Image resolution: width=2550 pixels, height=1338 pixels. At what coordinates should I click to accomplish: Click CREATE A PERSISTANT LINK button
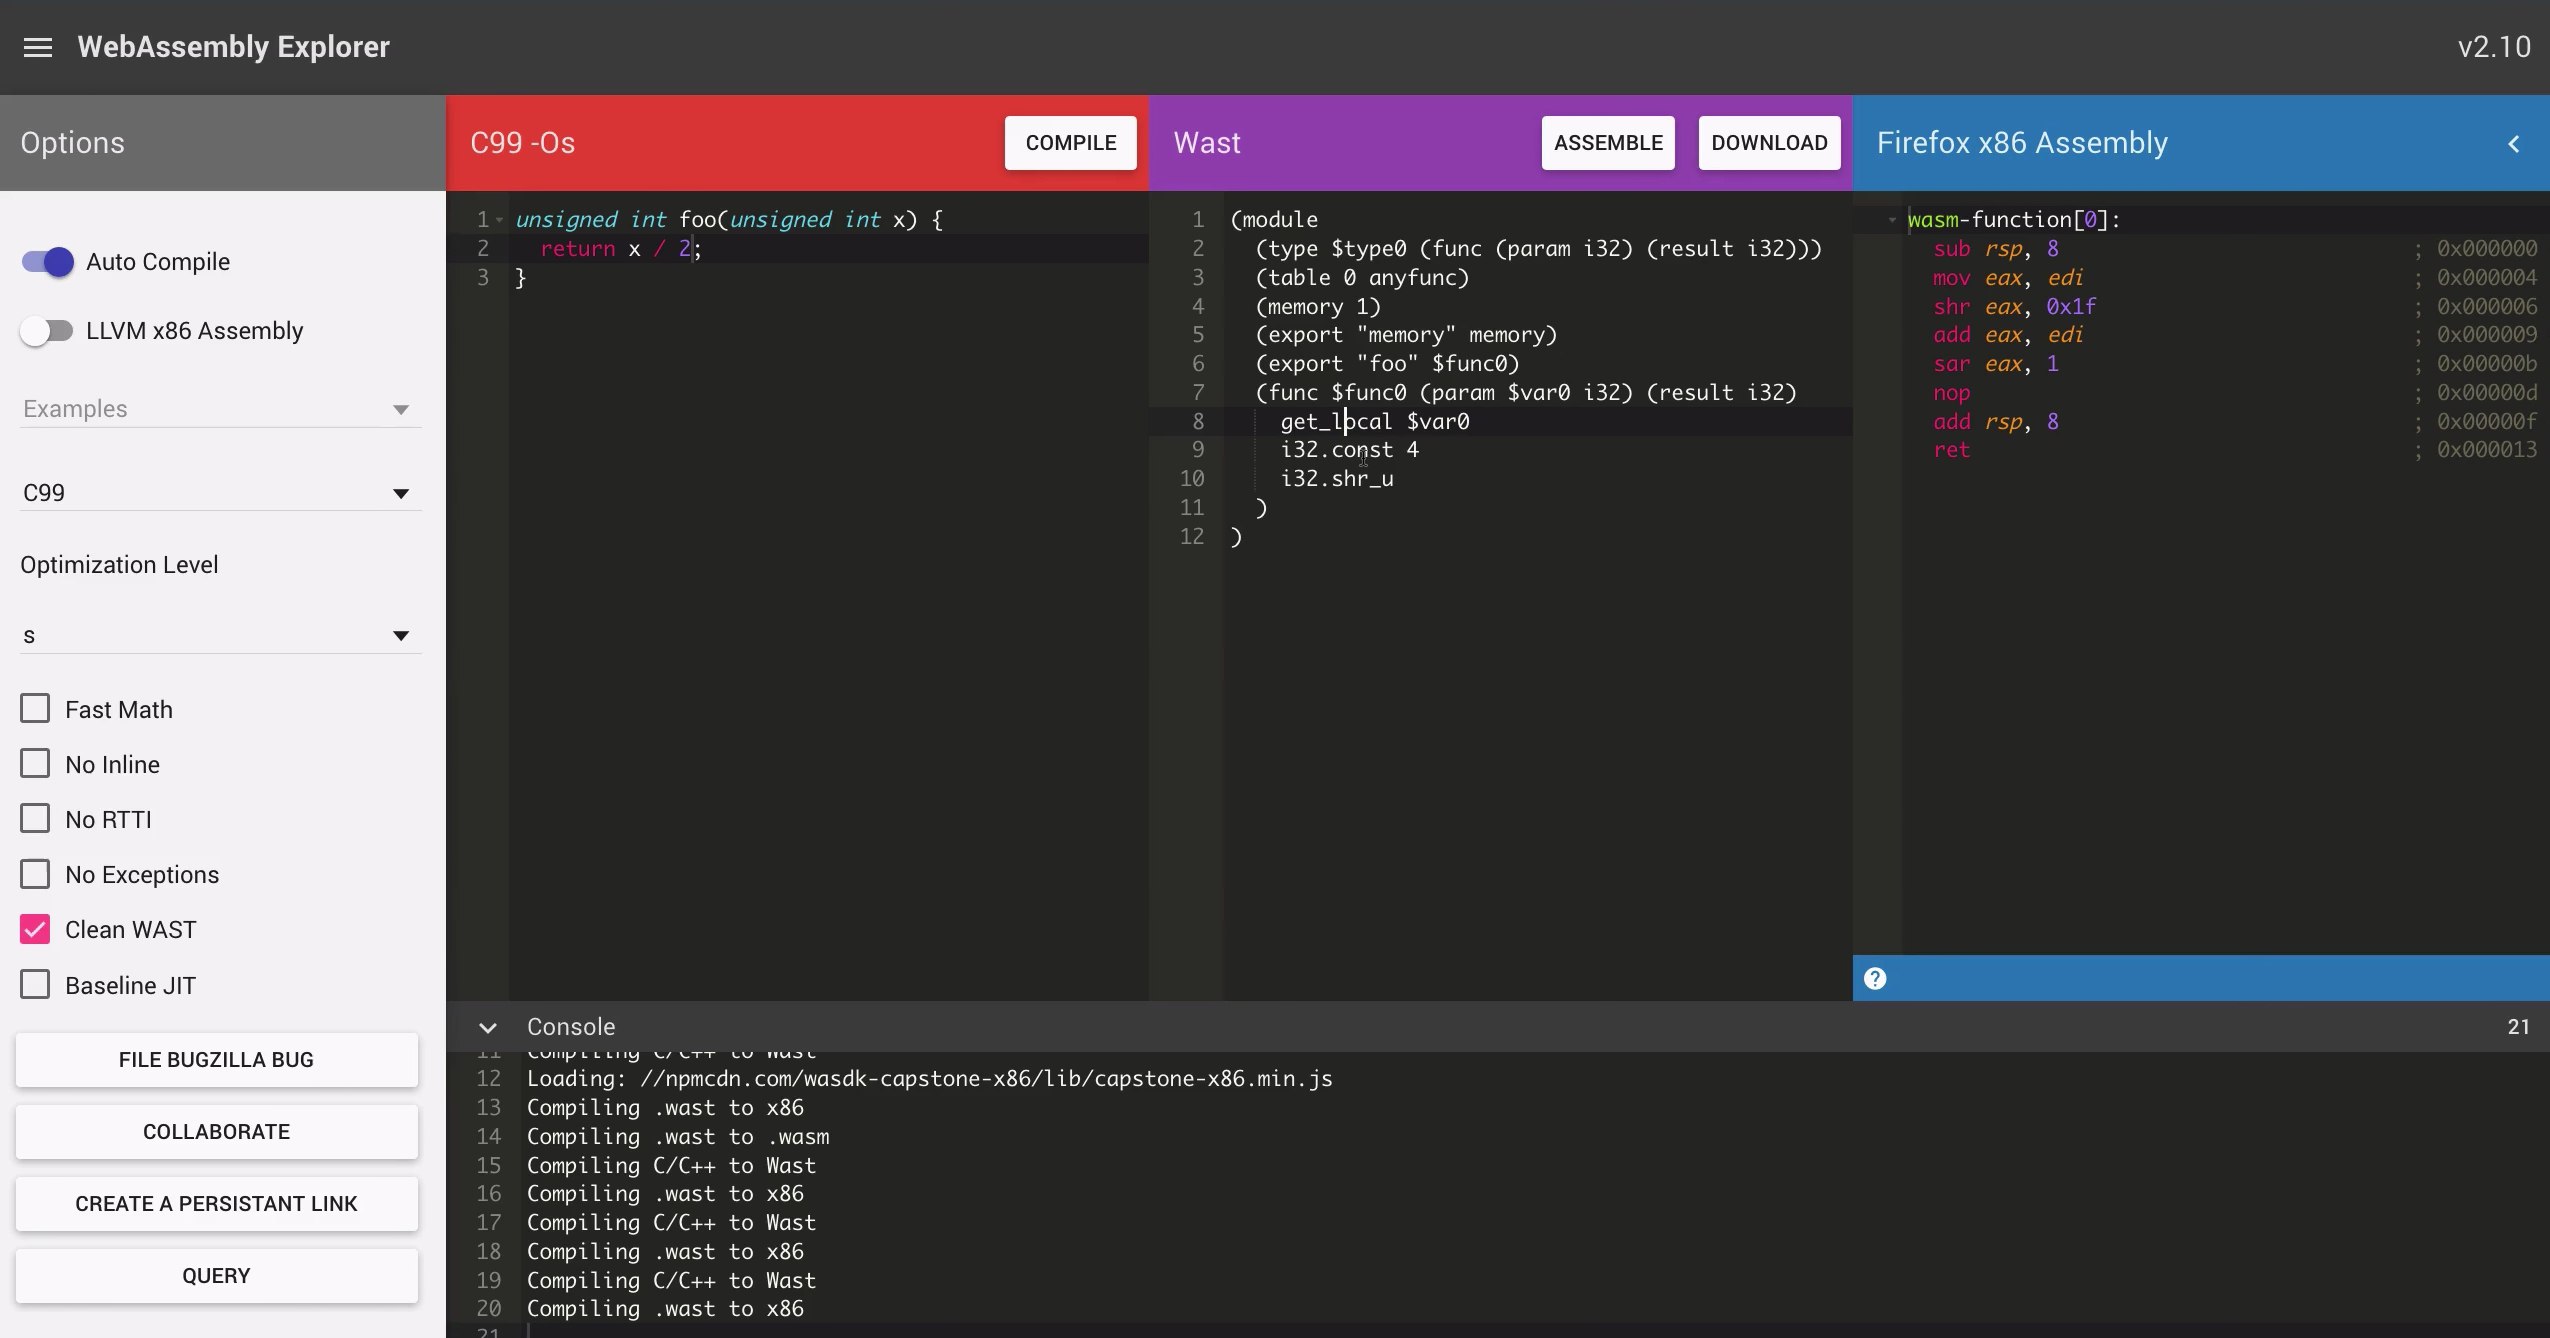coord(216,1204)
